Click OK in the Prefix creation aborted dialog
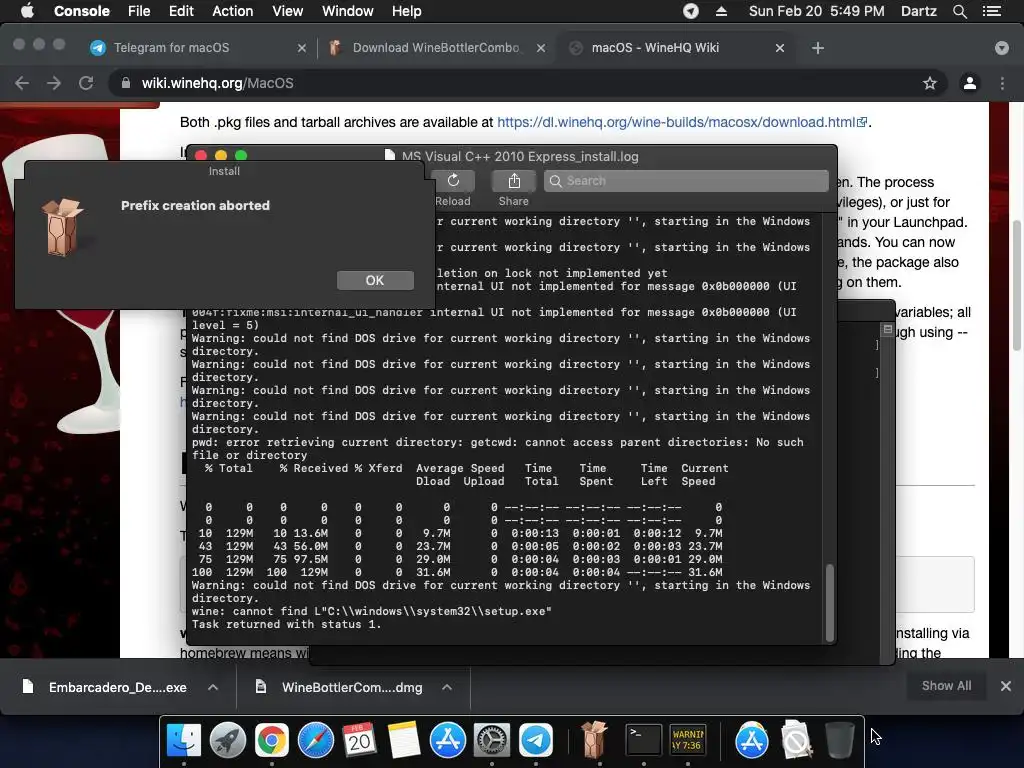The width and height of the screenshot is (1024, 768). 375,280
